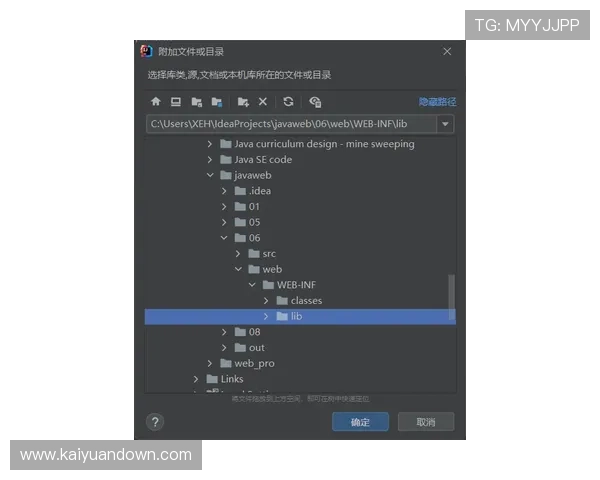The image size is (600, 480).
Task: Click the Module directory icon
Action: pos(216,102)
